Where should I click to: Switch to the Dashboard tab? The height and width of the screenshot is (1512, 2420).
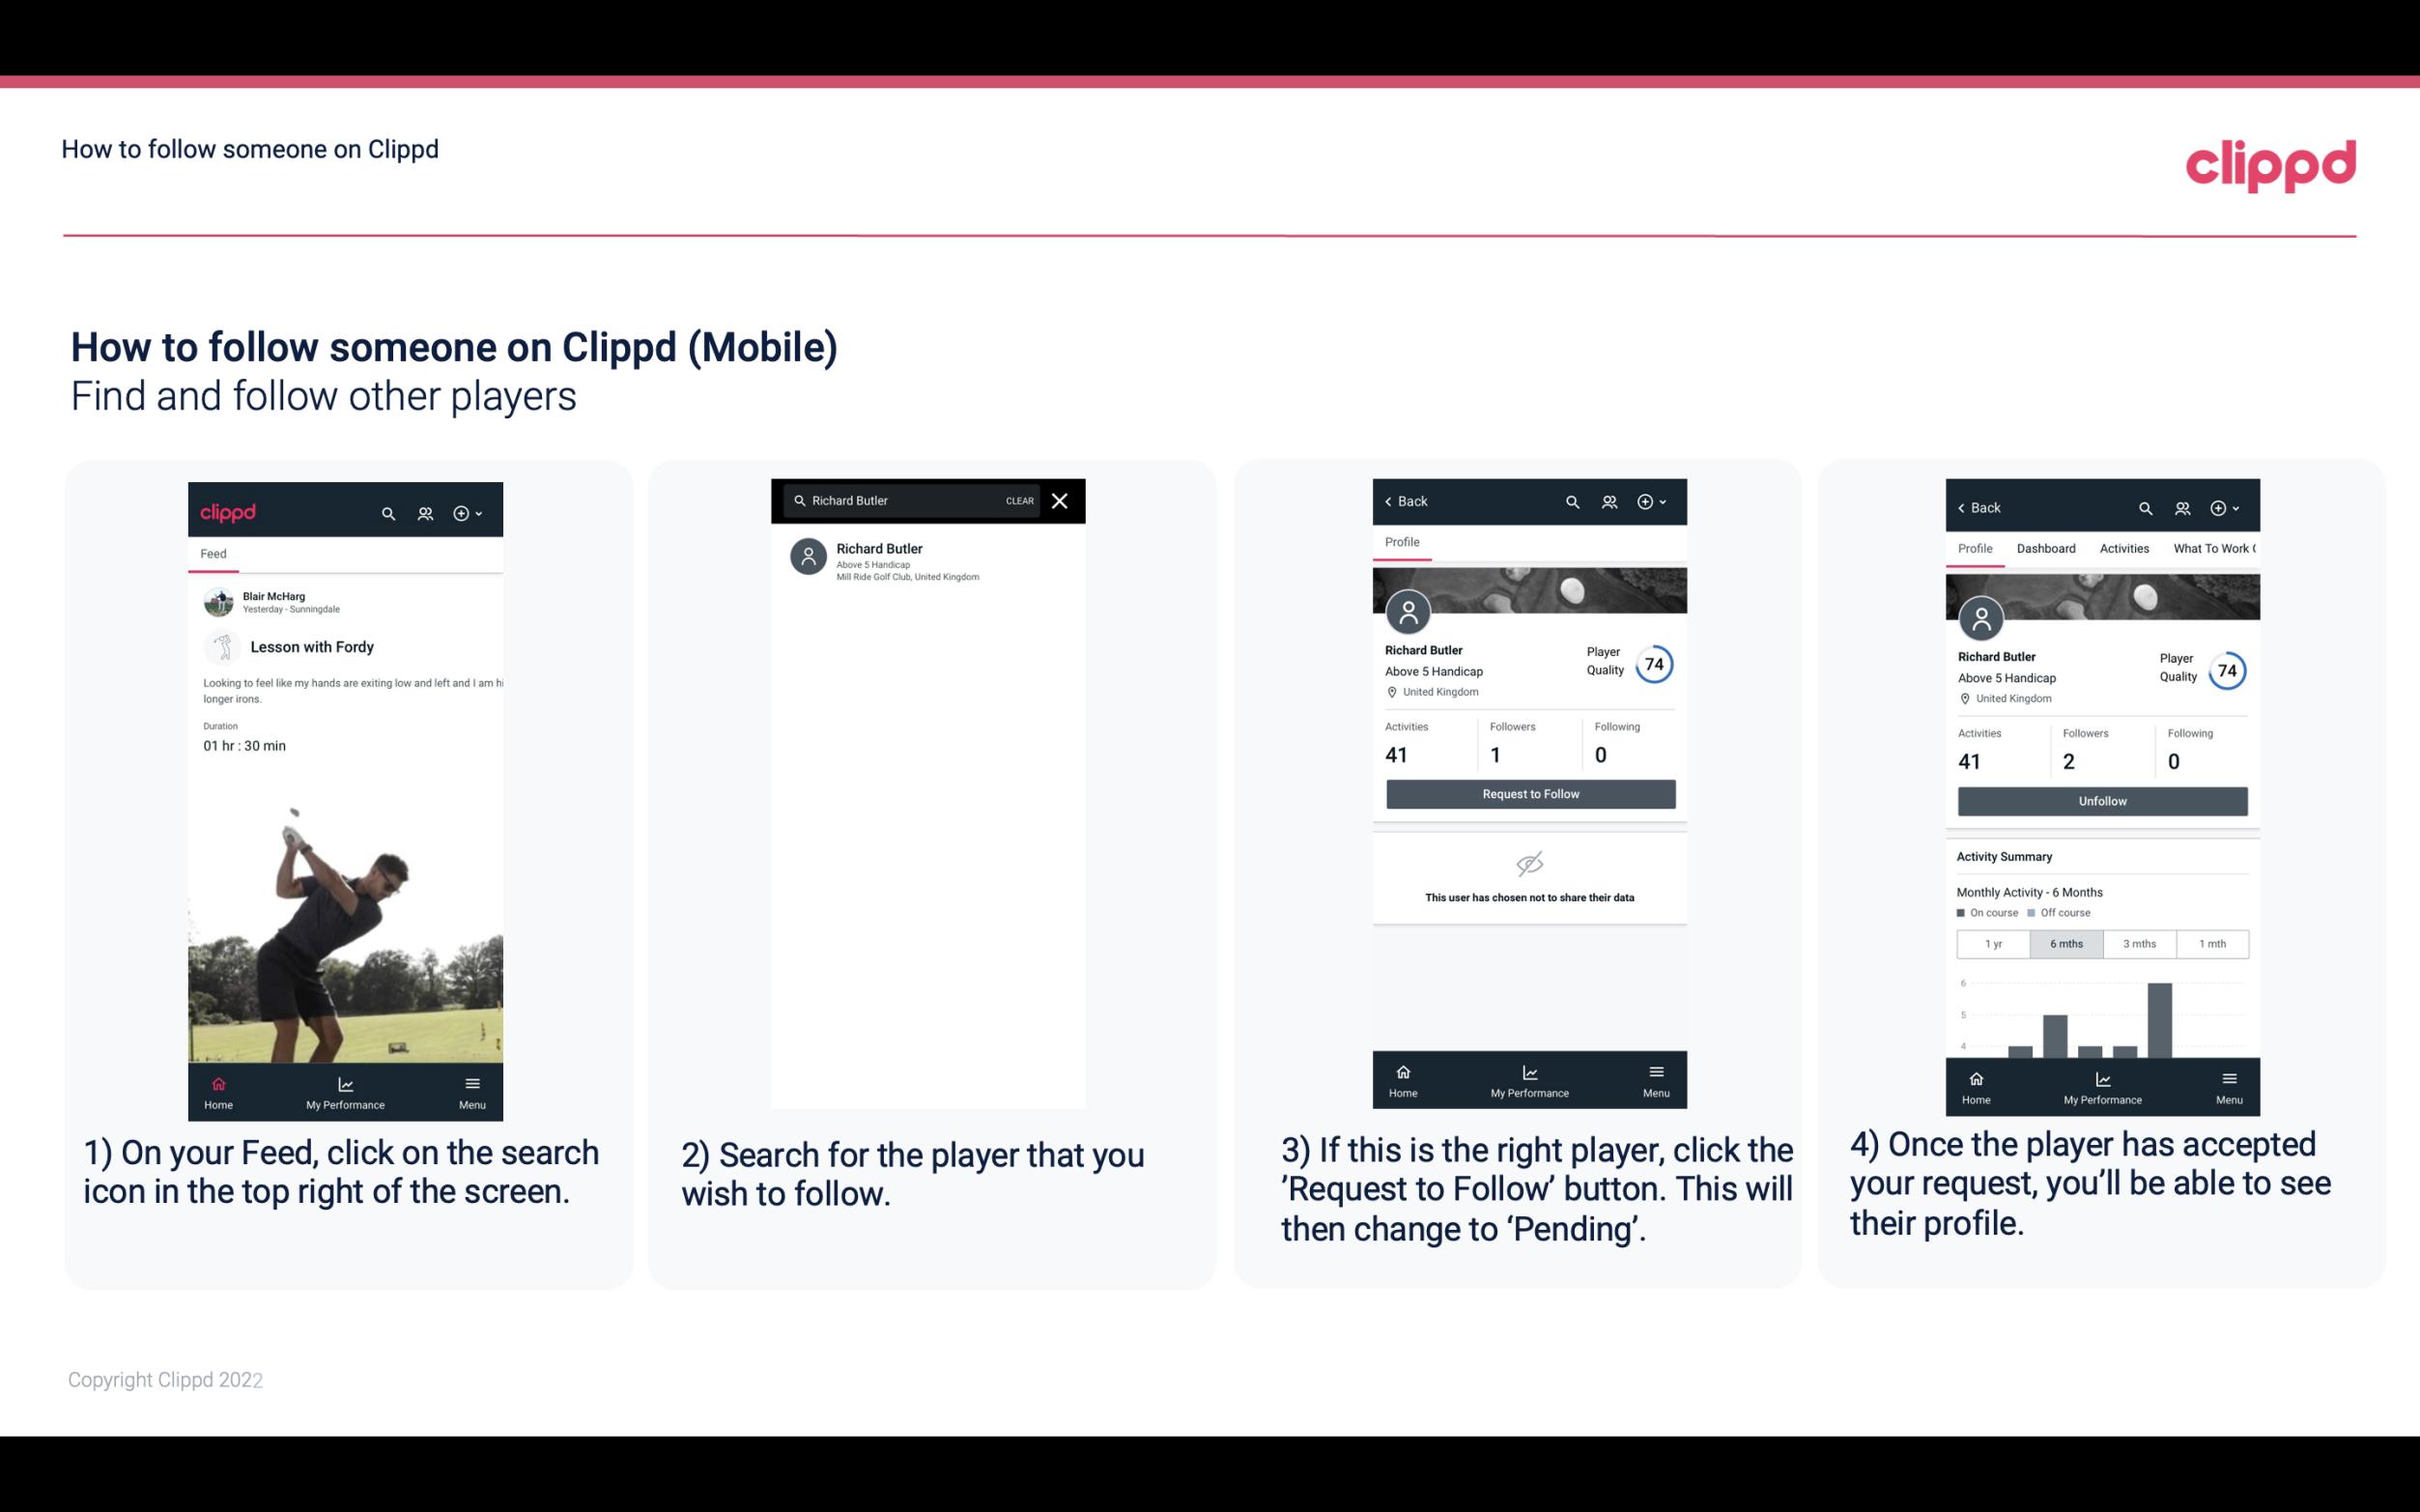pos(2046,547)
